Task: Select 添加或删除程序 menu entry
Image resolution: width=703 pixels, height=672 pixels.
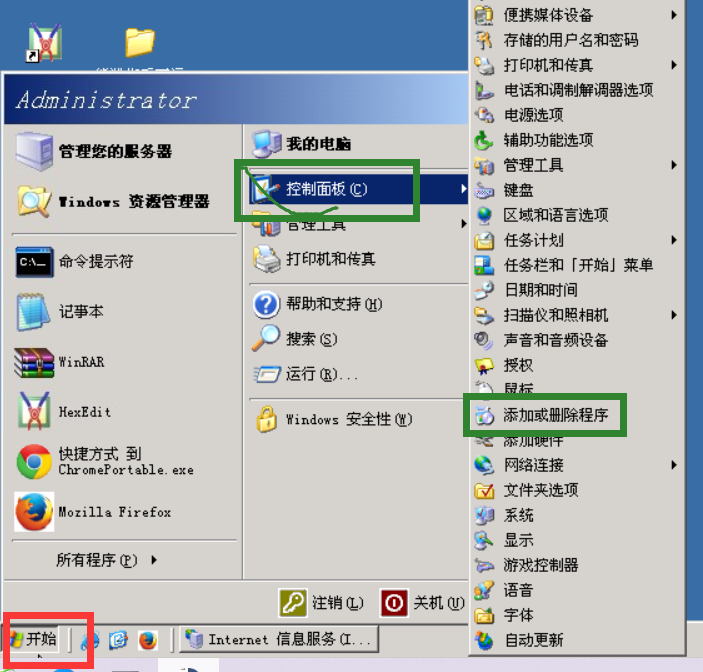Action: (577, 415)
